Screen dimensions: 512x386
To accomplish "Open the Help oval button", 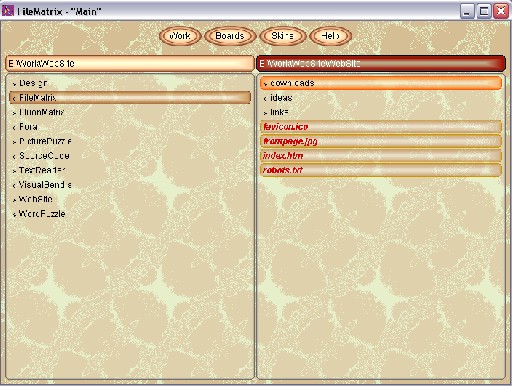I will tap(330, 36).
